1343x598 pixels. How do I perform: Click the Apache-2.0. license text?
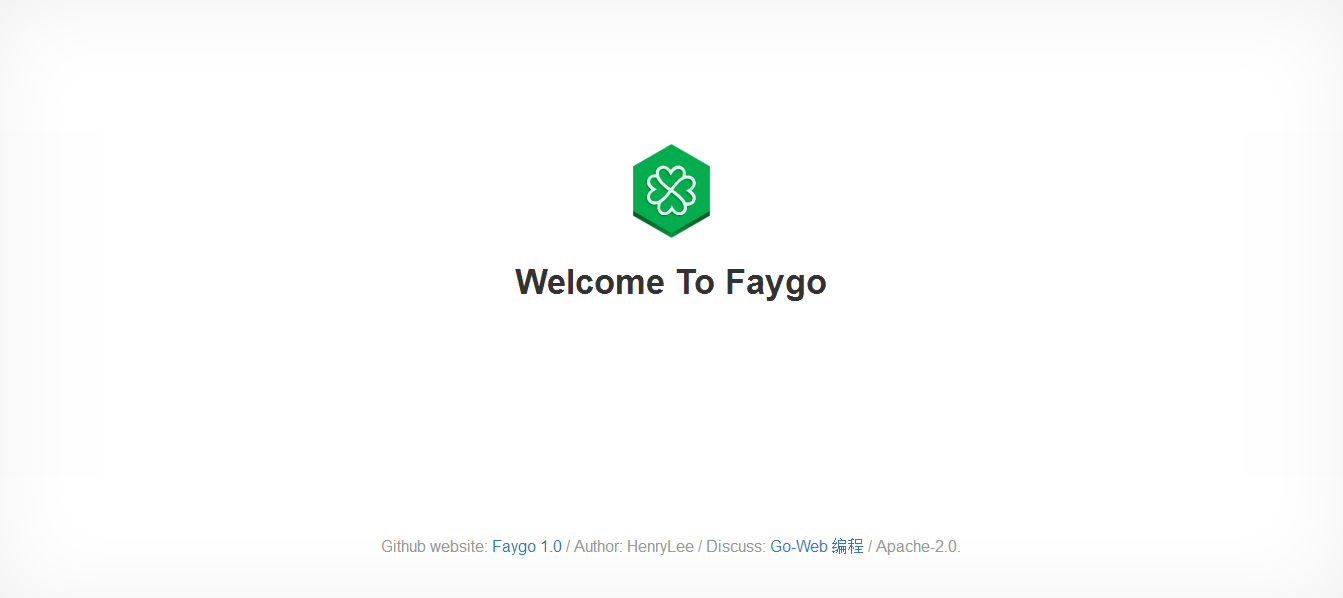click(918, 546)
